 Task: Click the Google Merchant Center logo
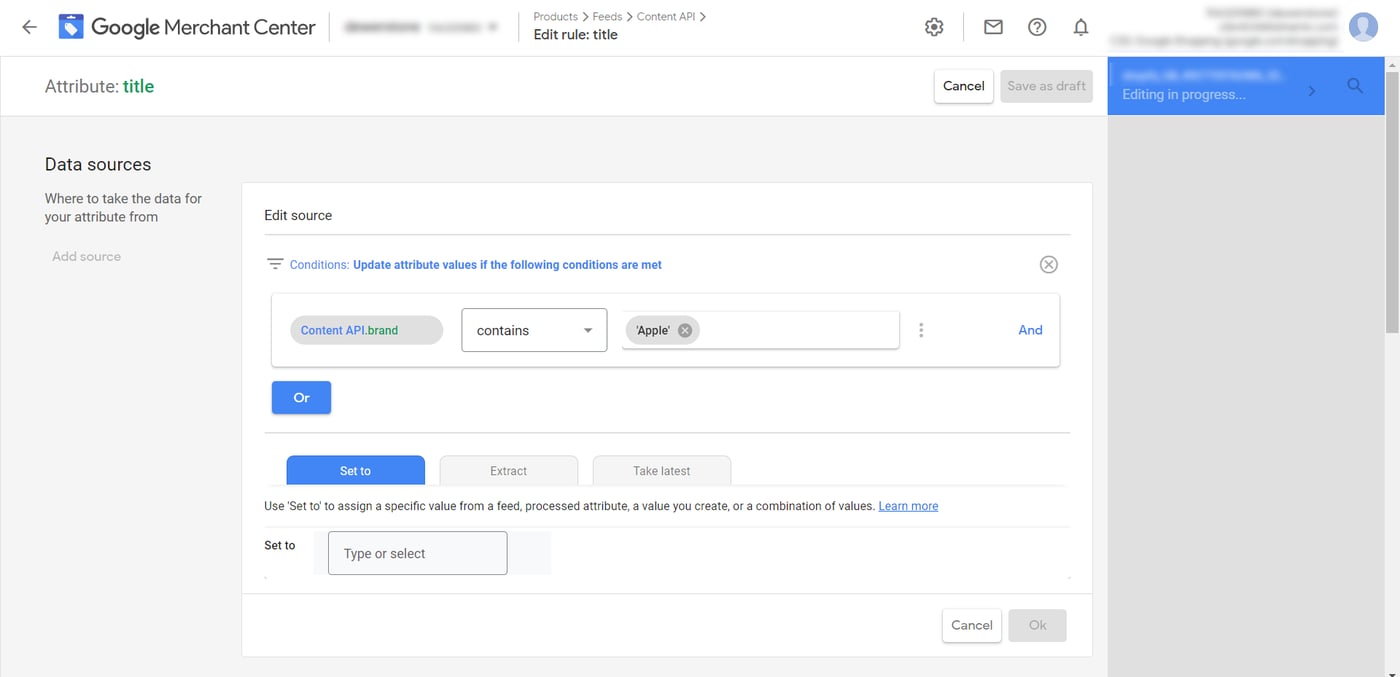186,27
